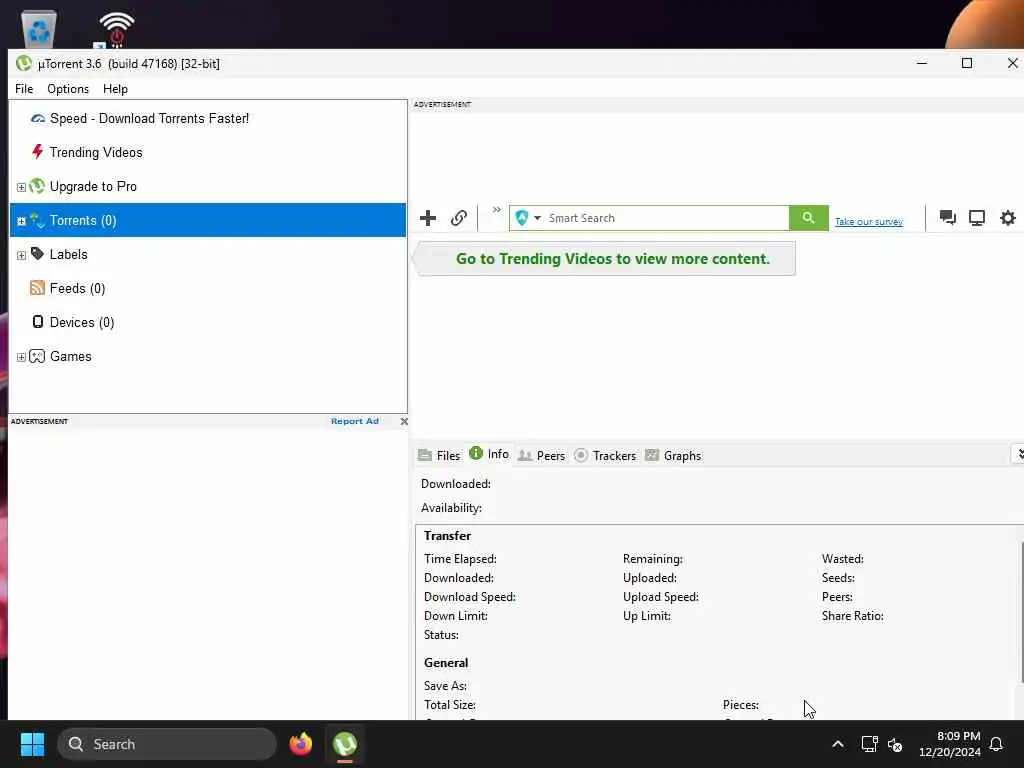Click the Devices phone icon
Viewport: 1024px width, 768px height.
click(x=38, y=321)
